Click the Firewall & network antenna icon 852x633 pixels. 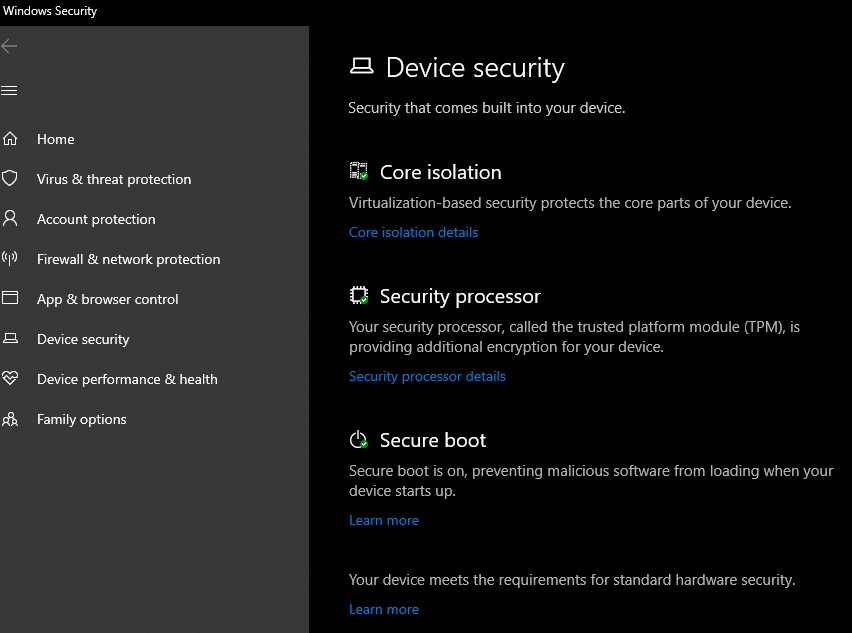(x=10, y=259)
